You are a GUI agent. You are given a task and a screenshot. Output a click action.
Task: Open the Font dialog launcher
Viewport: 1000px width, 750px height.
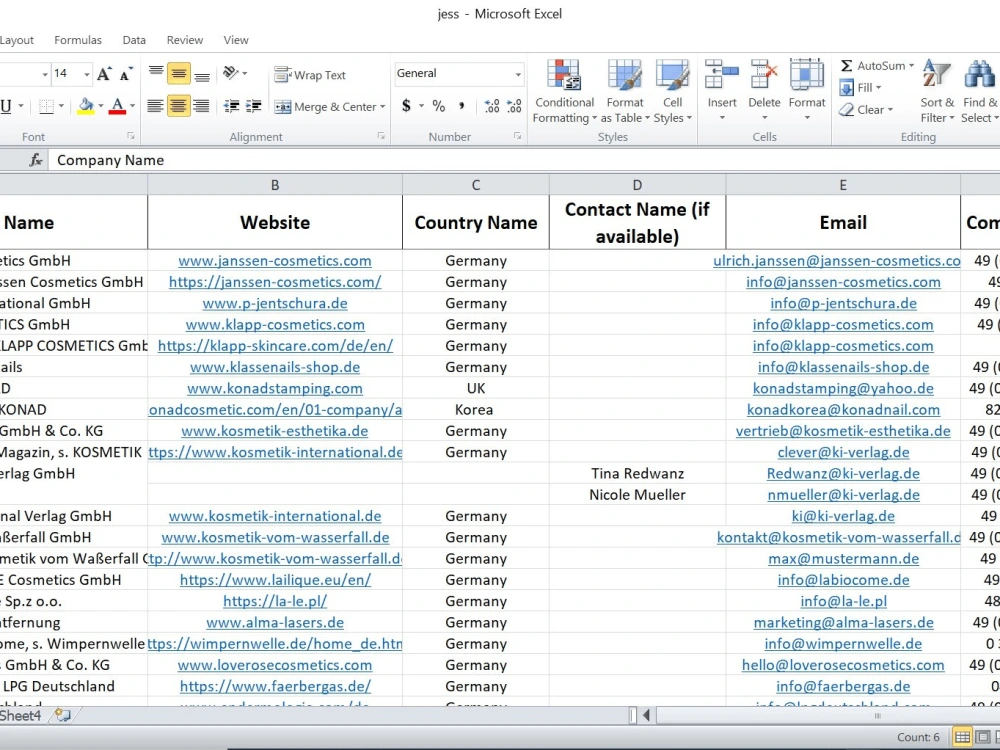pyautogui.click(x=130, y=136)
